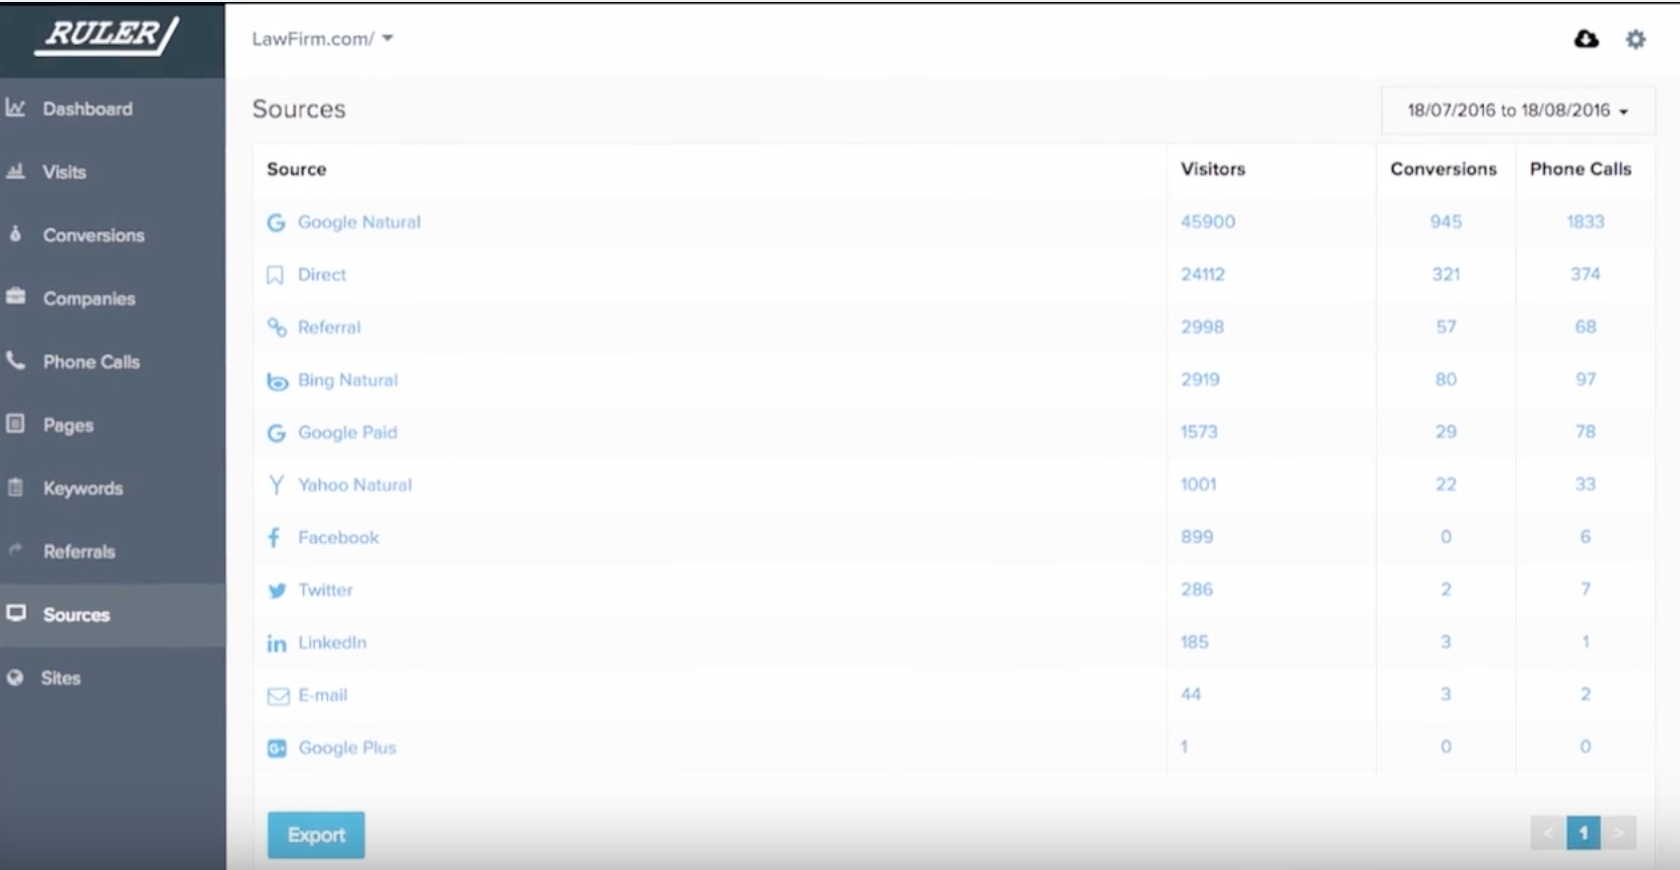1680x870 pixels.
Task: Click visitors value 286
Action: pyautogui.click(x=1197, y=589)
